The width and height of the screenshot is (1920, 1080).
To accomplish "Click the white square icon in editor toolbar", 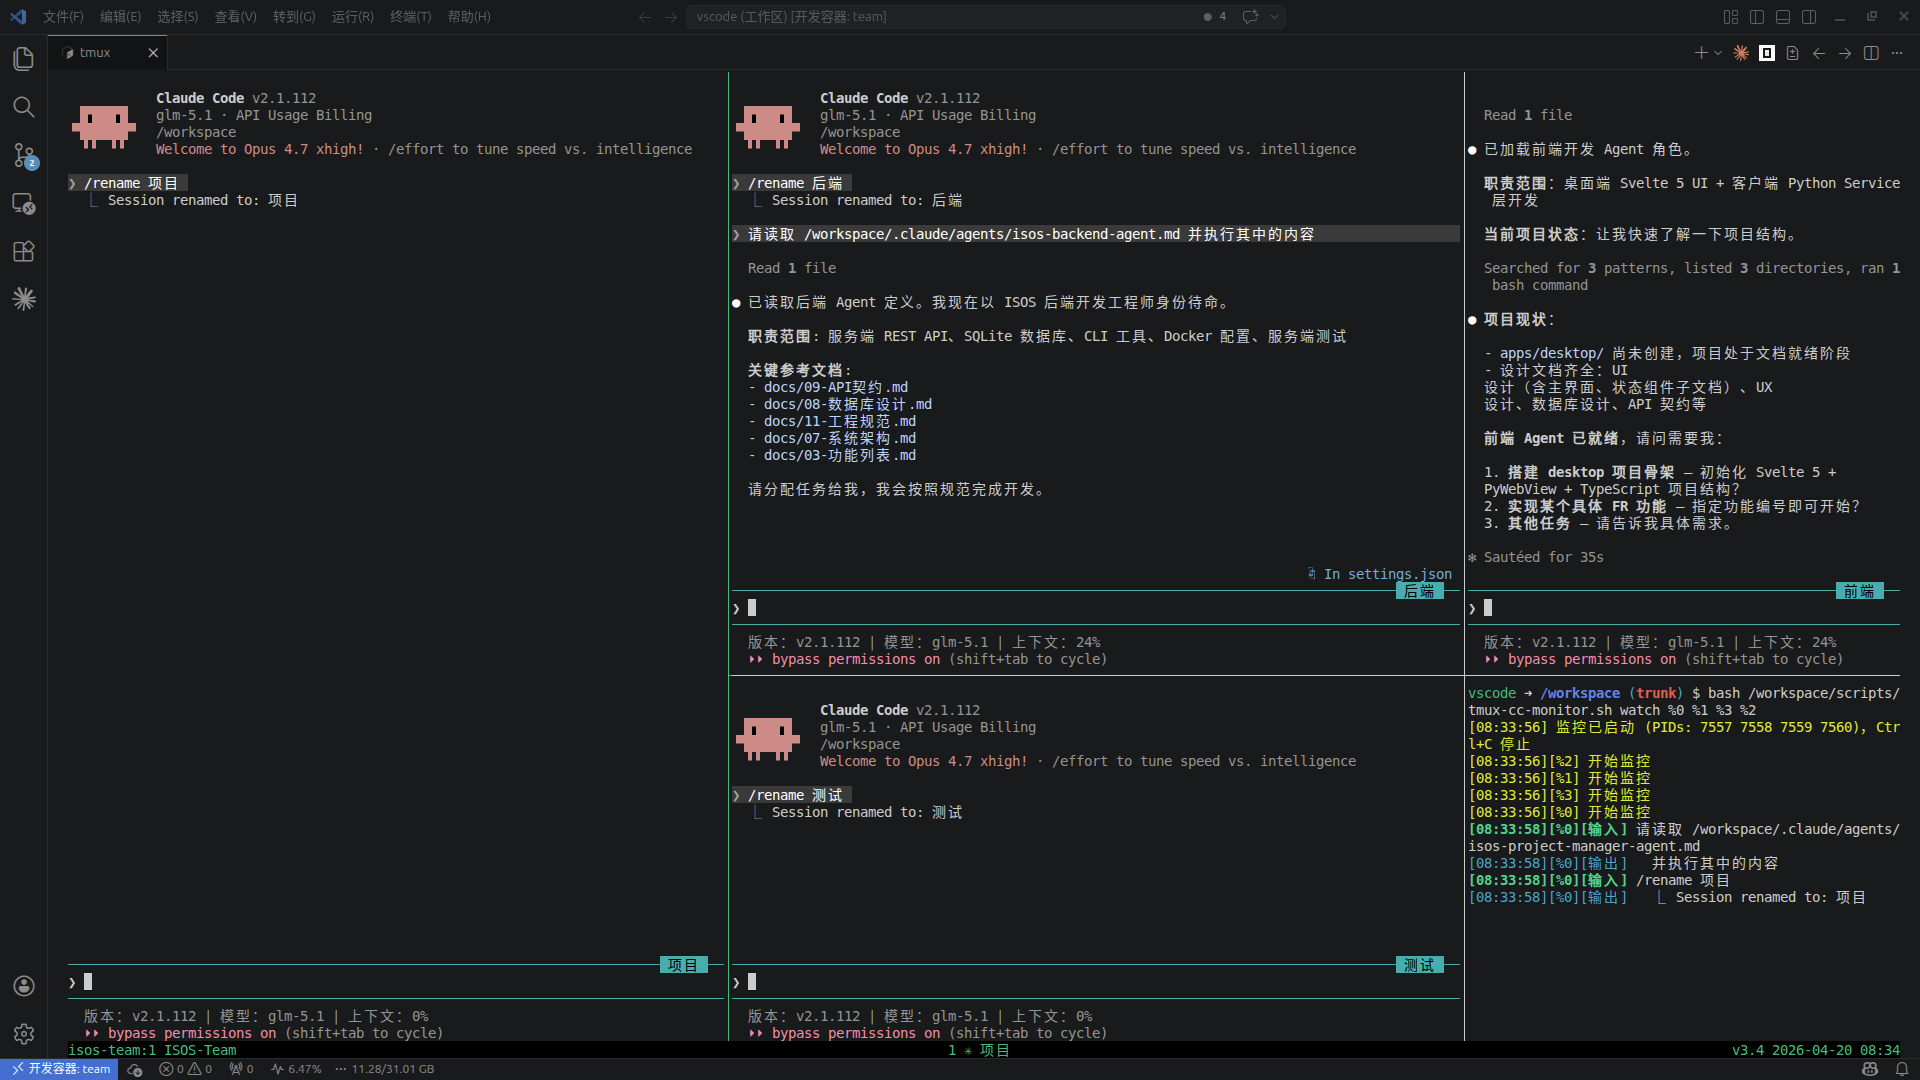I will tap(1767, 53).
